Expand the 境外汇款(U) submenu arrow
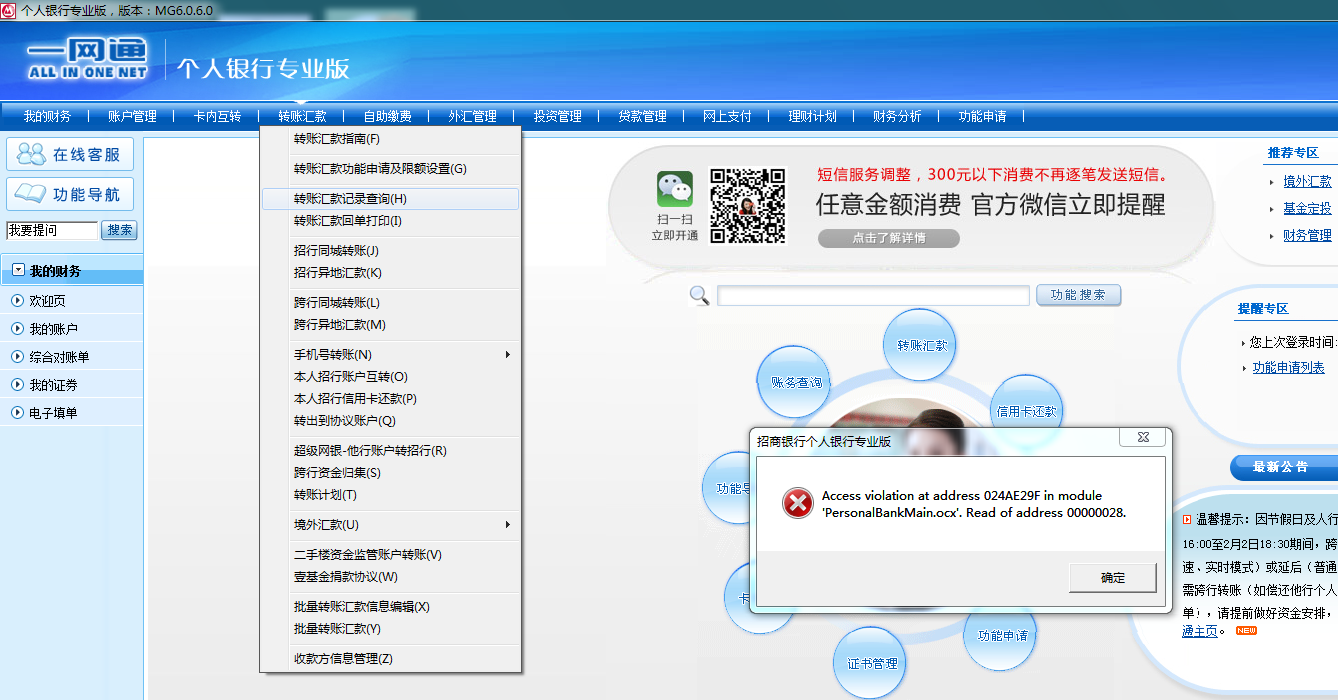Image resolution: width=1338 pixels, height=700 pixels. pyautogui.click(x=508, y=525)
